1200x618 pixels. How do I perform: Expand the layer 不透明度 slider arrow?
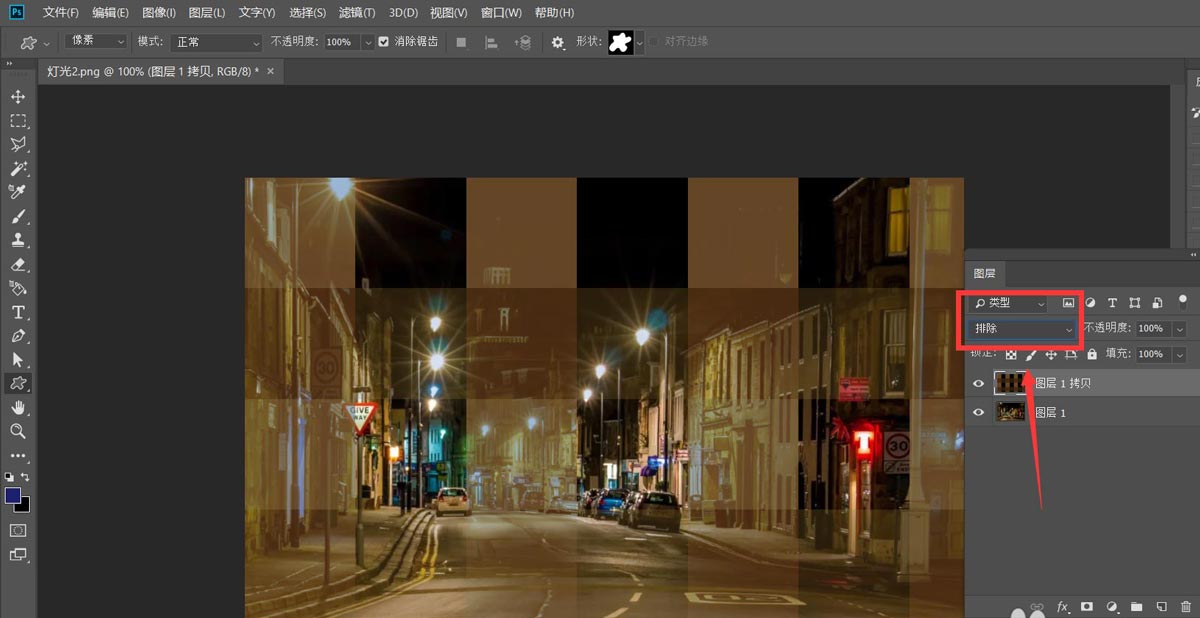tap(1180, 328)
